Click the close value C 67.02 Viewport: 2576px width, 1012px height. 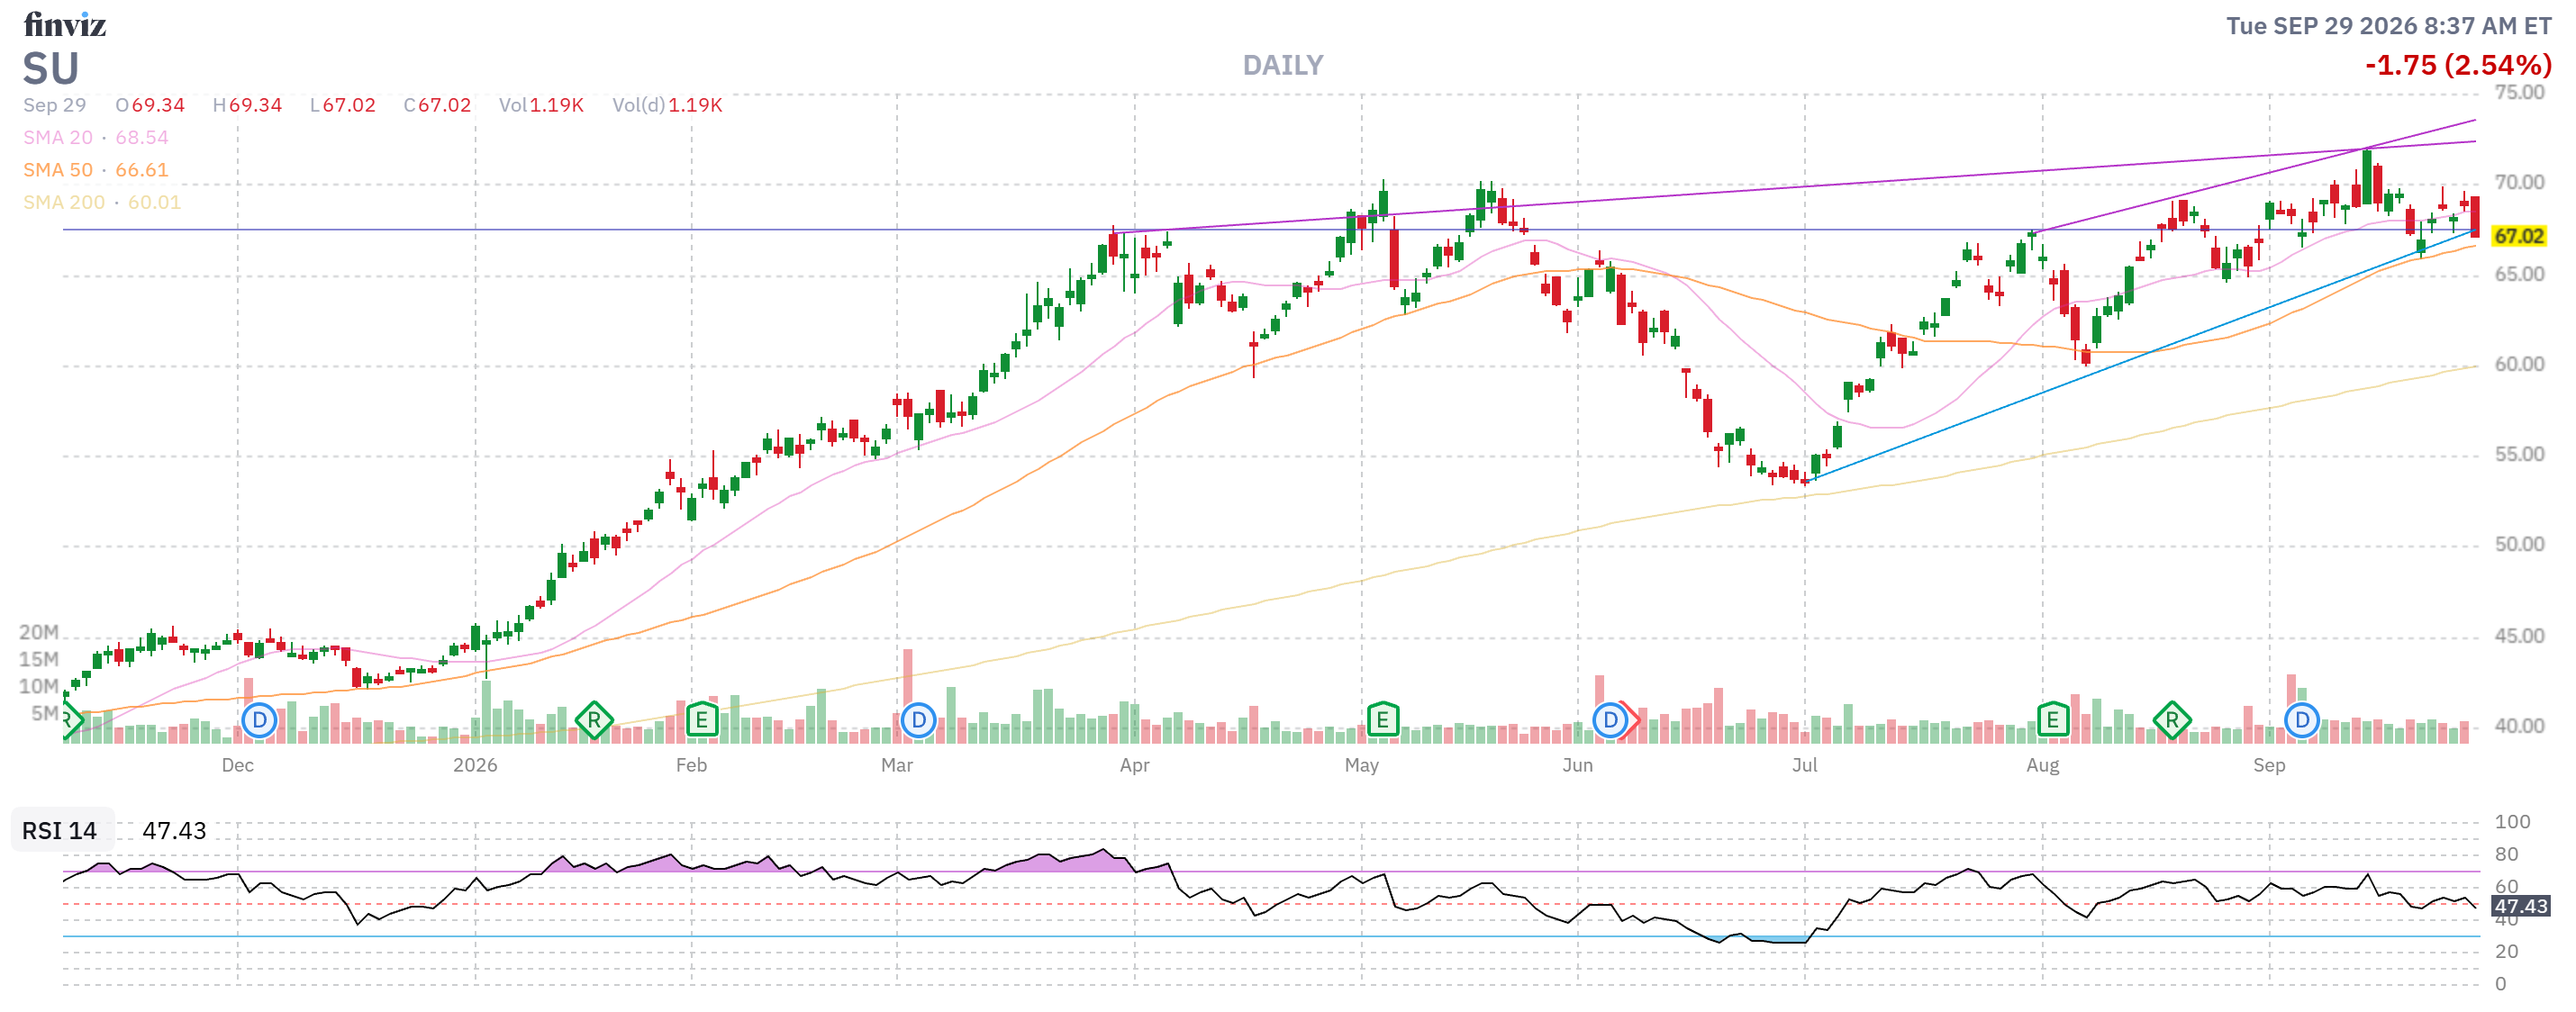click(x=437, y=105)
